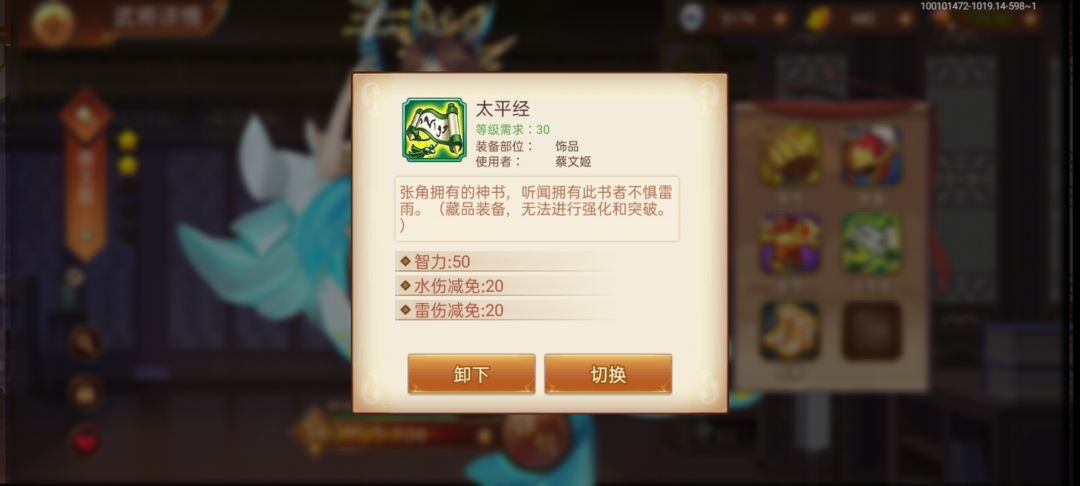Tap the first yellow star rating
The width and height of the screenshot is (1080, 486).
127,140
